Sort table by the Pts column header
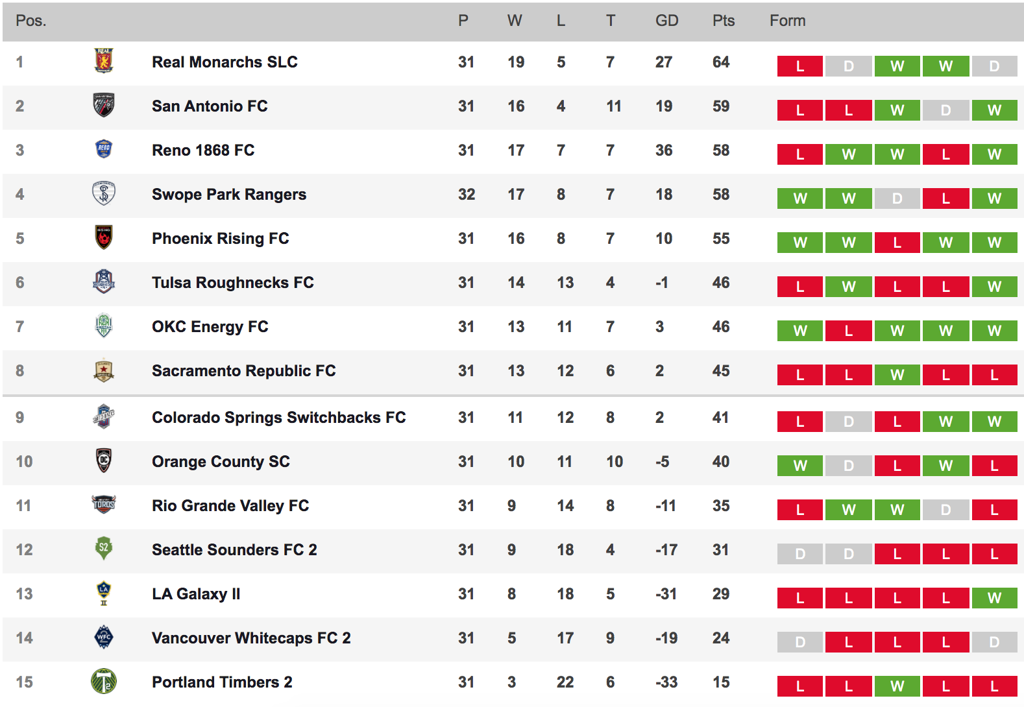Viewport: 1024px width, 707px height. coord(723,21)
